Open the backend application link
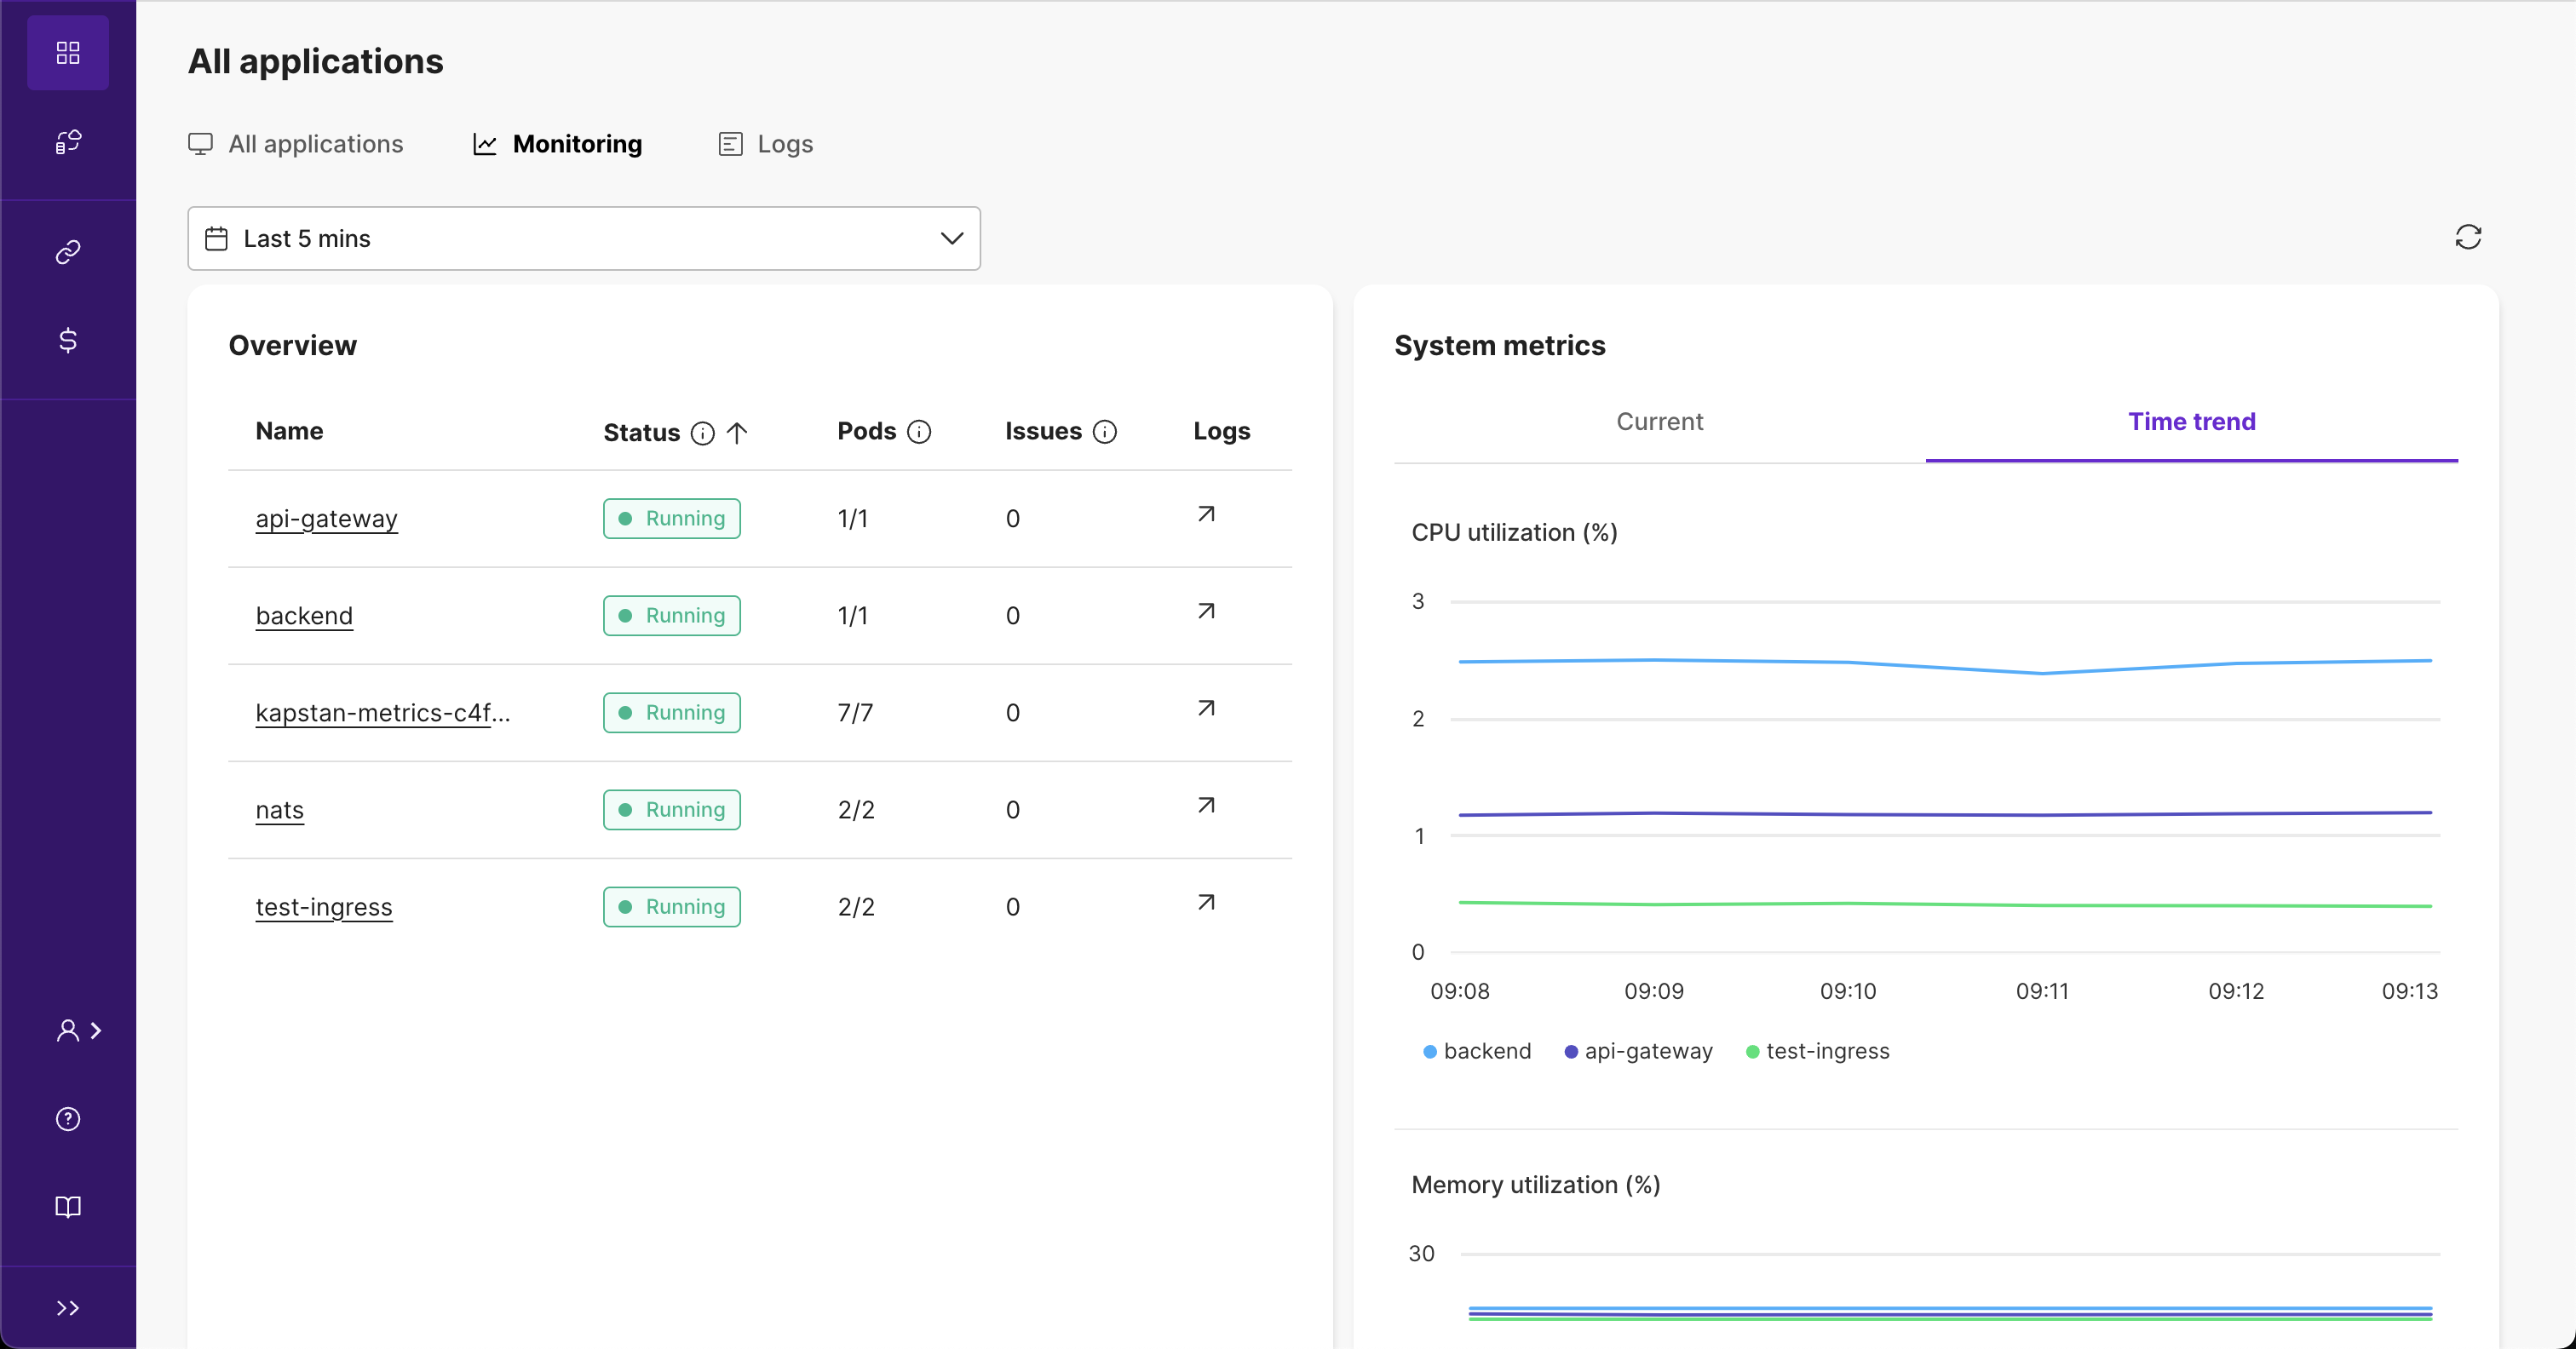 [x=304, y=615]
